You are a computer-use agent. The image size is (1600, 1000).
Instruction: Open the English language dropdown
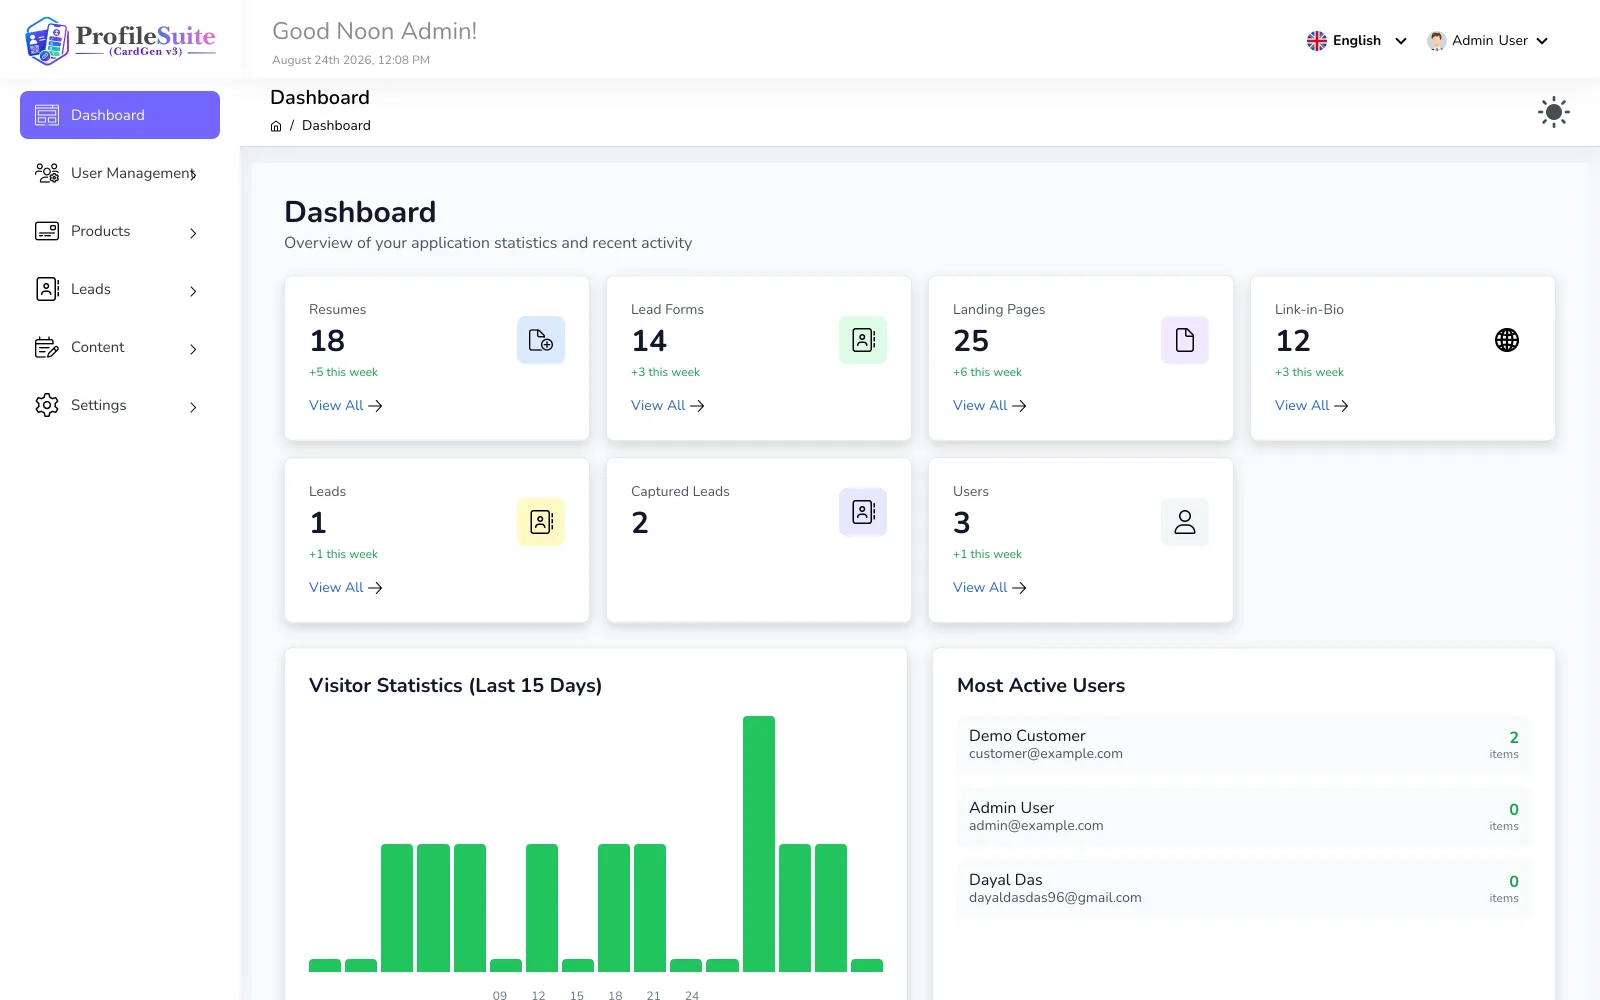tap(1357, 41)
